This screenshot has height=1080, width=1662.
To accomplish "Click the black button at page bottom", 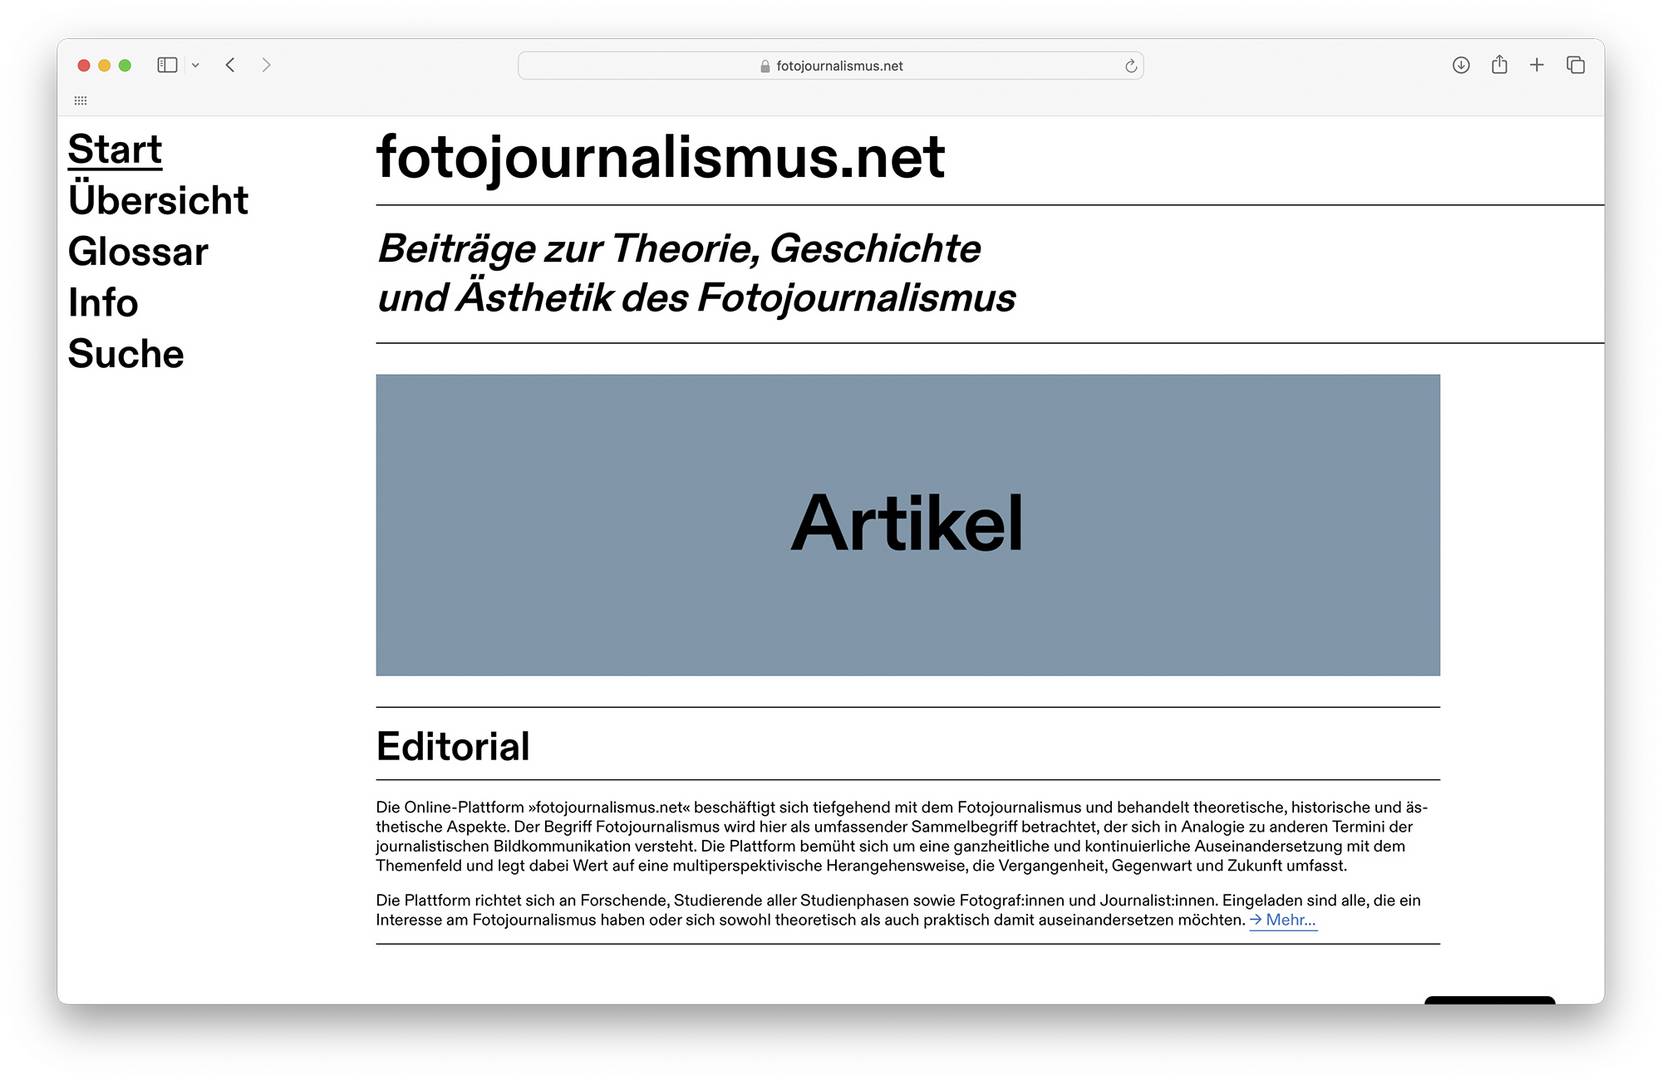I will [1489, 1000].
